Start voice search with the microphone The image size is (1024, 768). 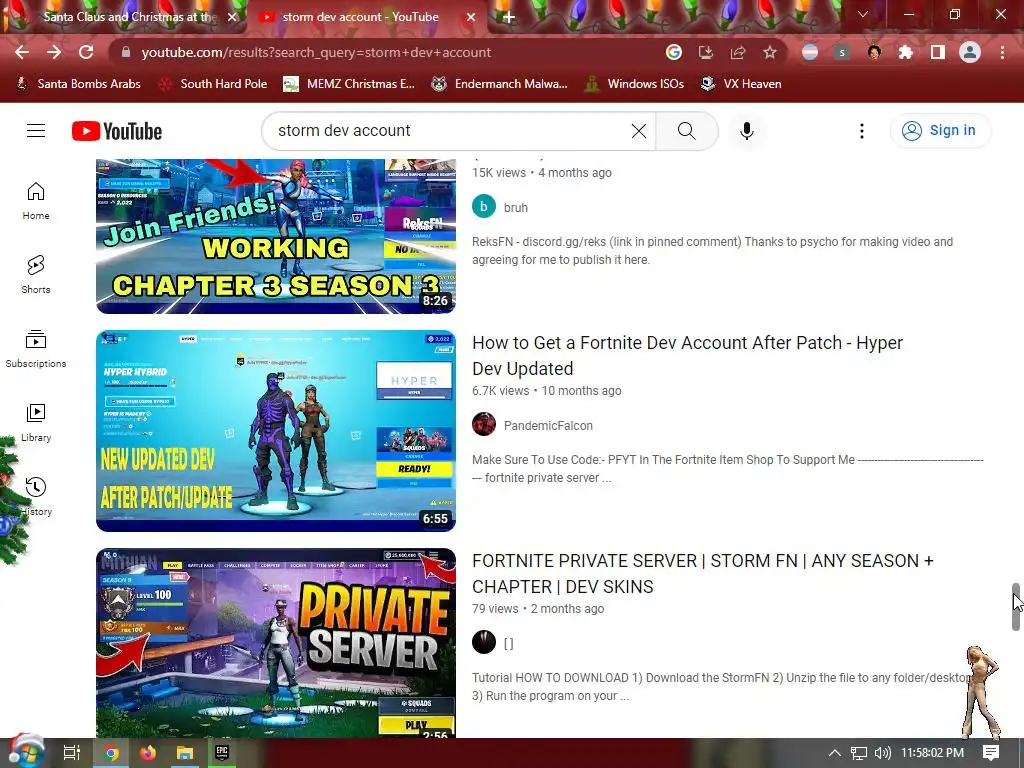coord(747,131)
